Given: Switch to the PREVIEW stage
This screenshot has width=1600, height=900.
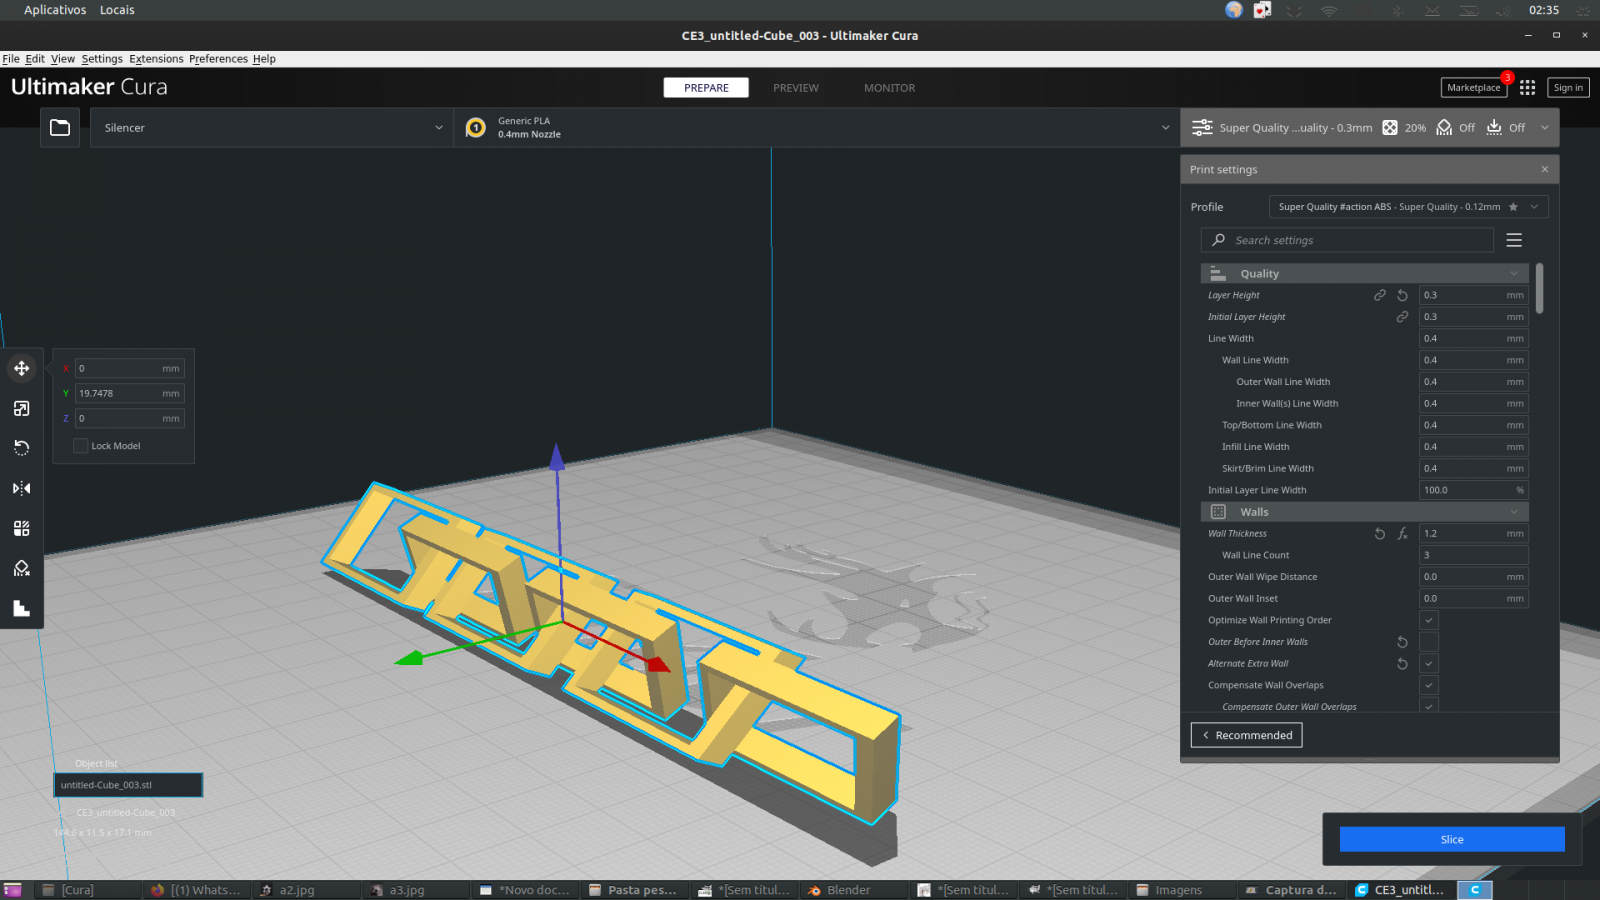Looking at the screenshot, I should [796, 88].
